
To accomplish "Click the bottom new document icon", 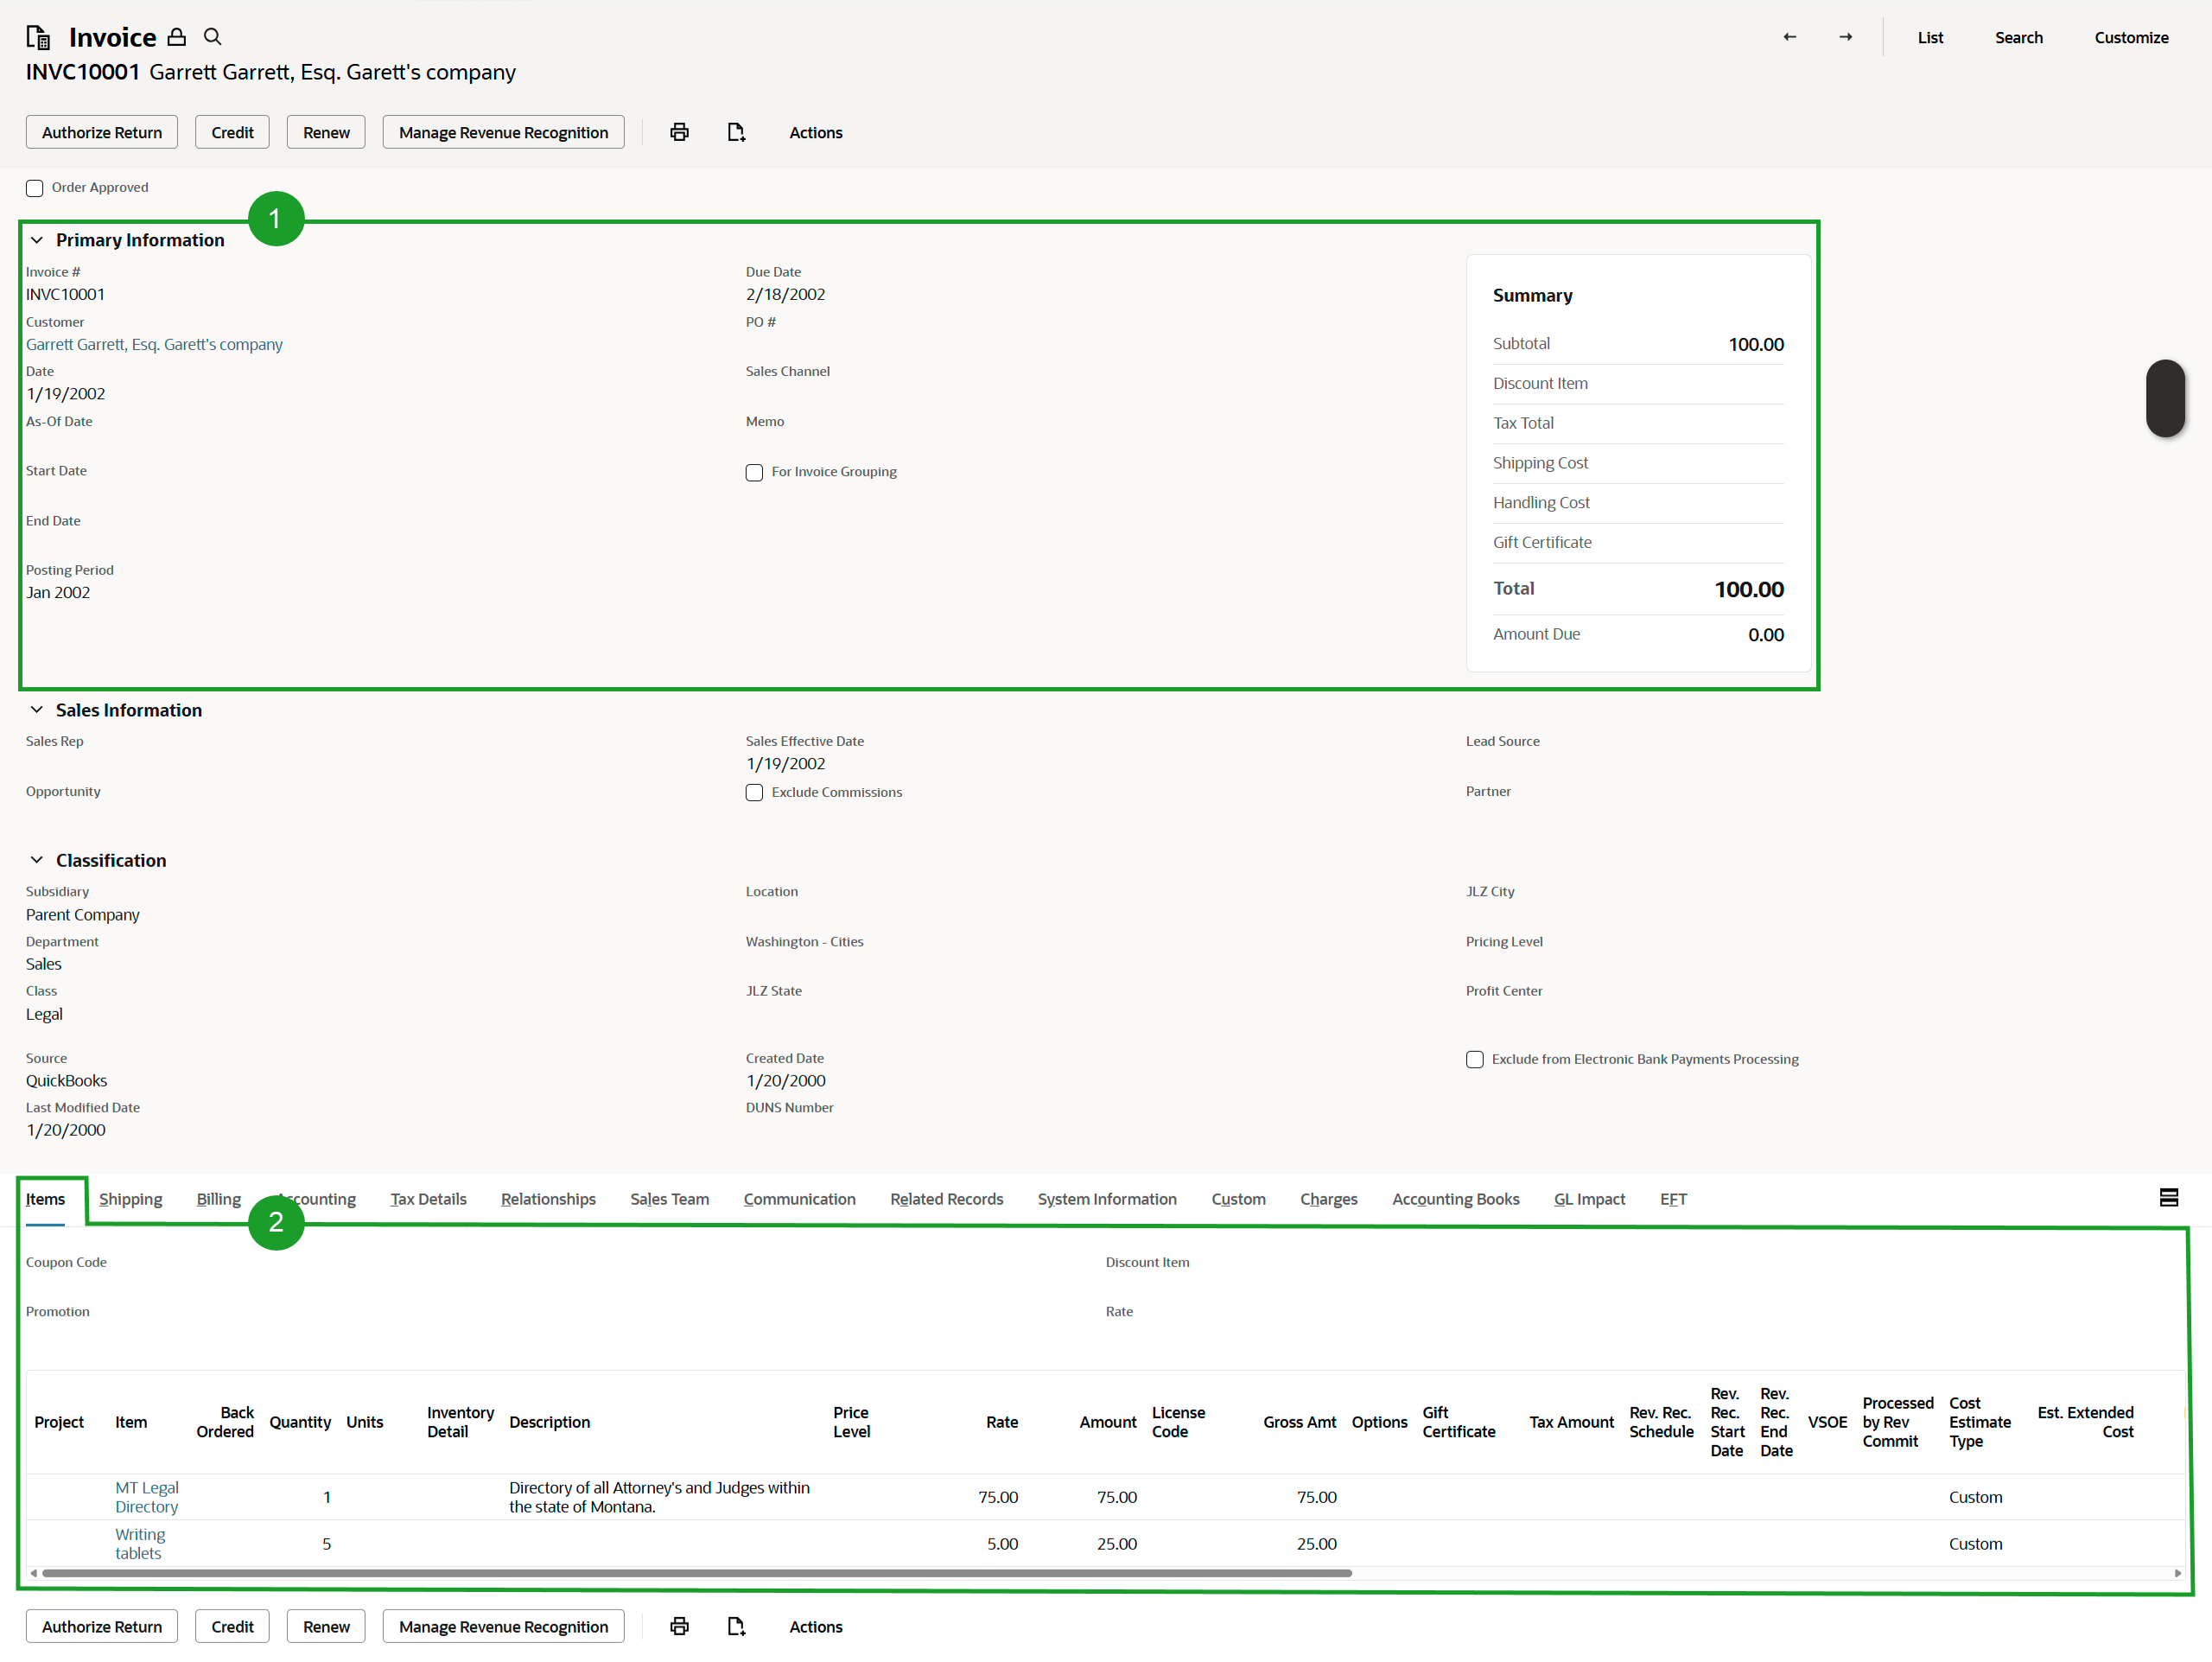I will 736,1626.
